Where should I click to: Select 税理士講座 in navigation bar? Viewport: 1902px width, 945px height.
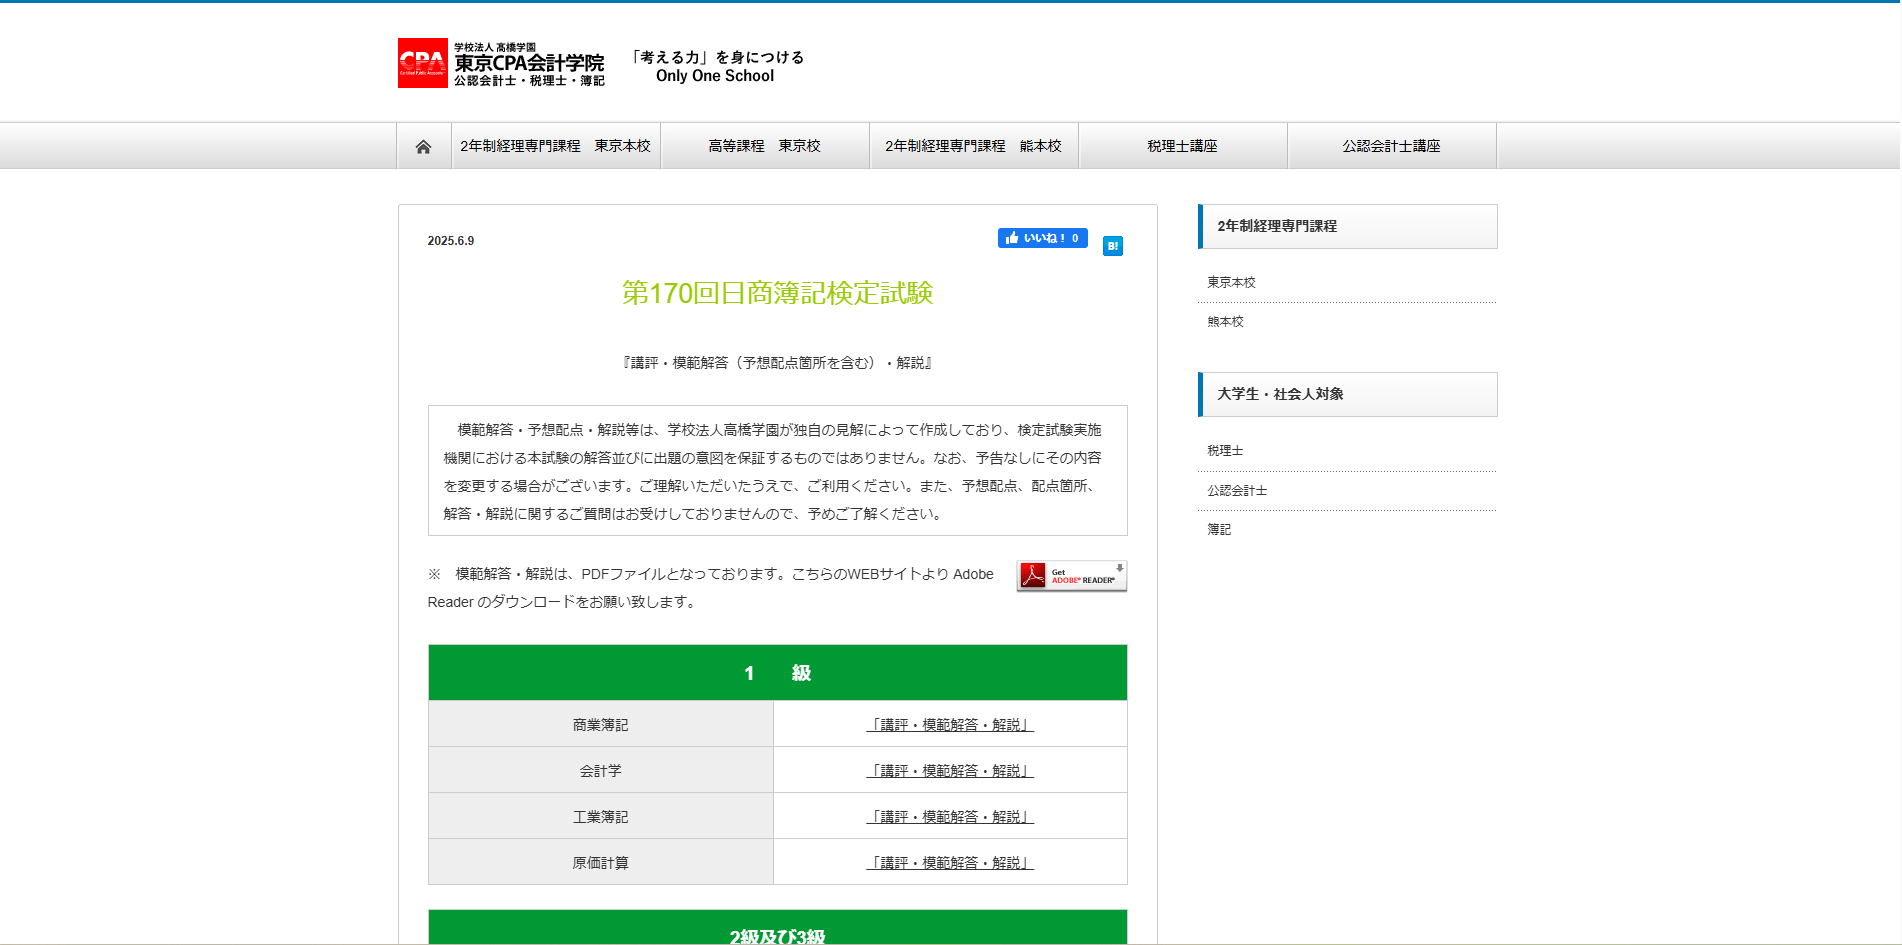[x=1182, y=146]
